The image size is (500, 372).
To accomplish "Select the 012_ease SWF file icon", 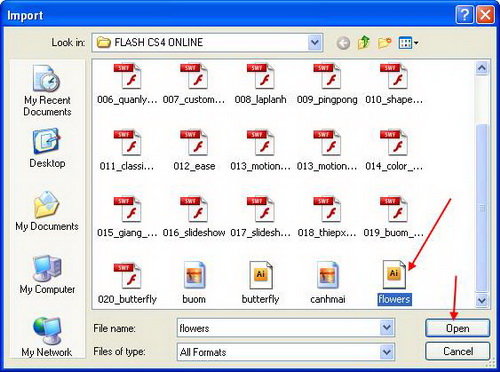I will click(x=194, y=143).
